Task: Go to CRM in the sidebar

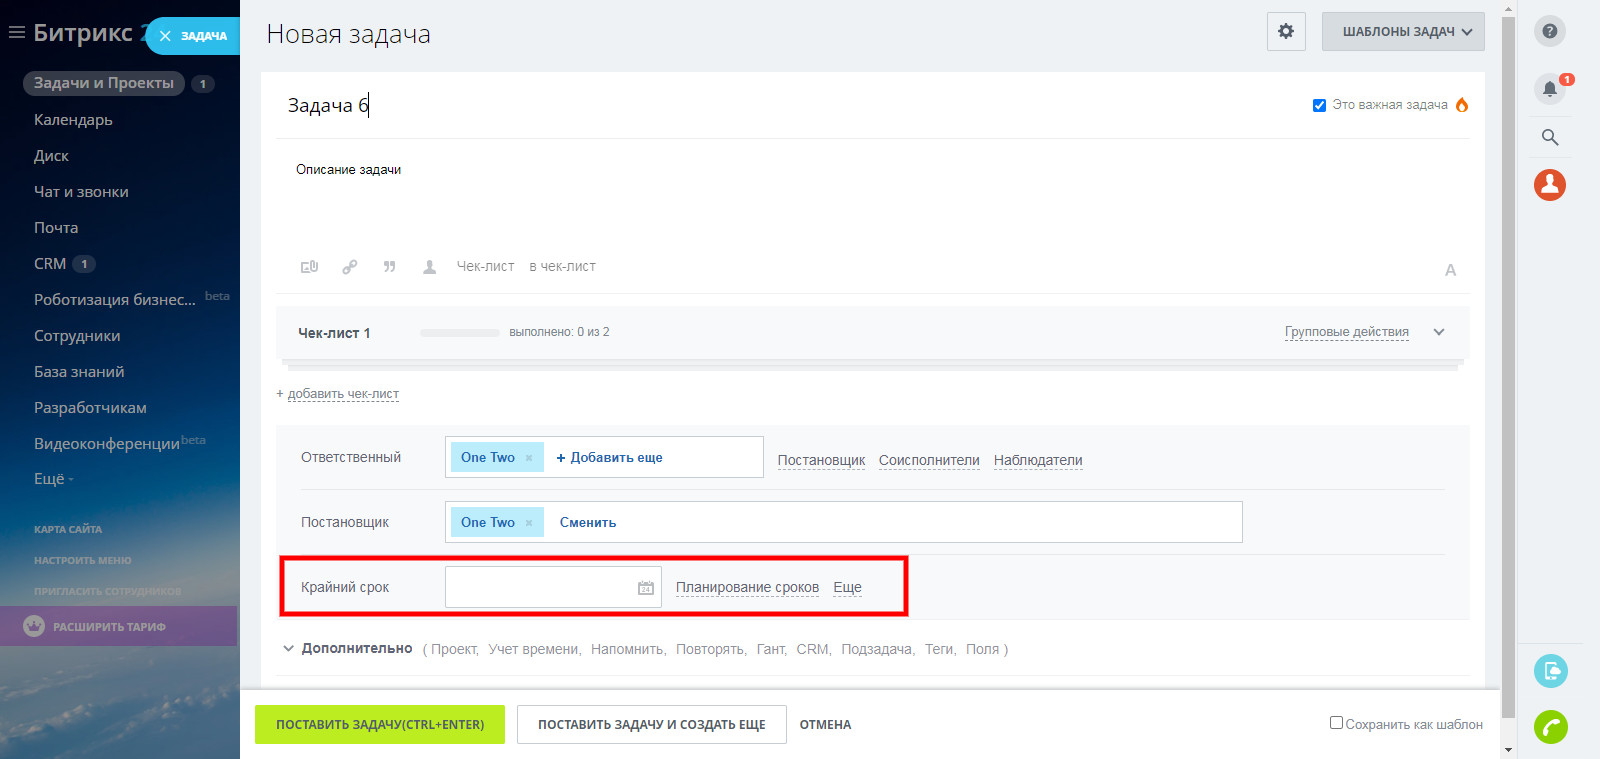Action: click(50, 264)
